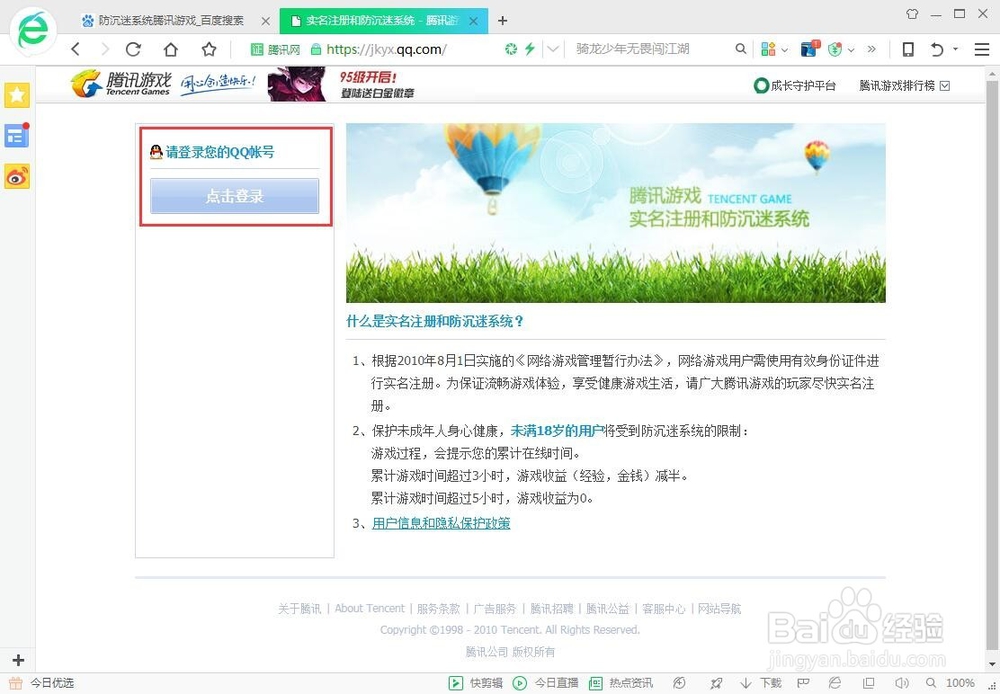Expand the extensions grid dropdown arrow
The height and width of the screenshot is (694, 1000).
pyautogui.click(x=784, y=49)
